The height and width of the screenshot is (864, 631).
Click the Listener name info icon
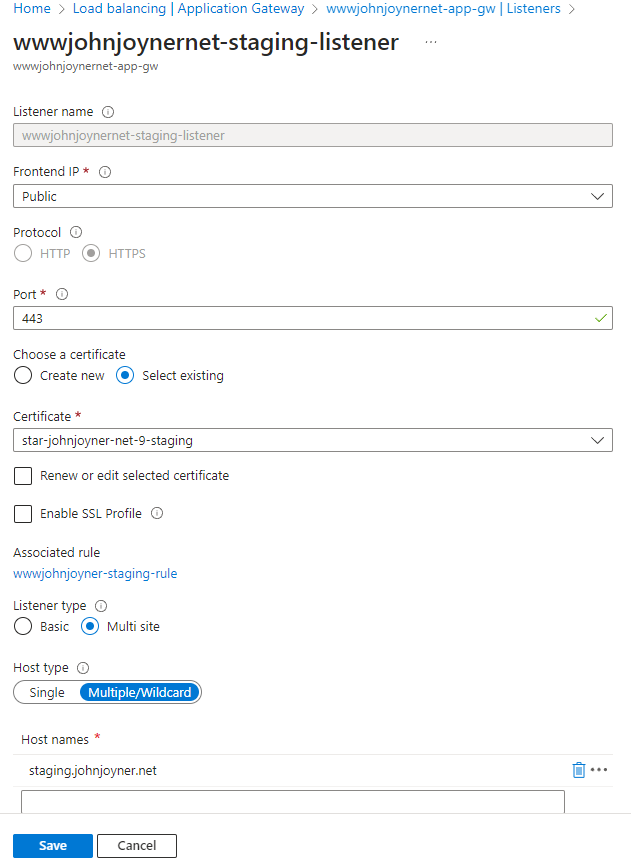(108, 112)
